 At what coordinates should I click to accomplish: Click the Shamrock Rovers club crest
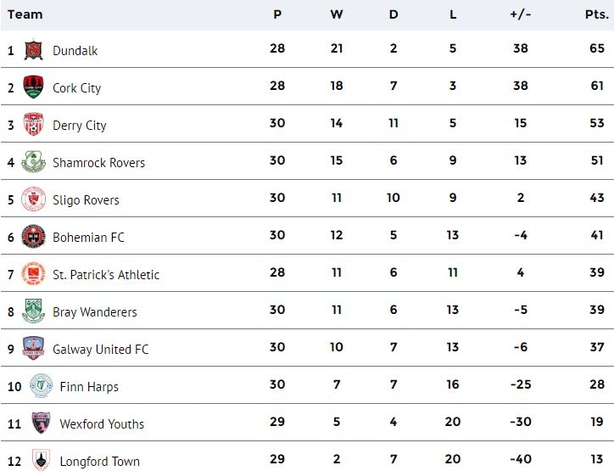(x=33, y=162)
